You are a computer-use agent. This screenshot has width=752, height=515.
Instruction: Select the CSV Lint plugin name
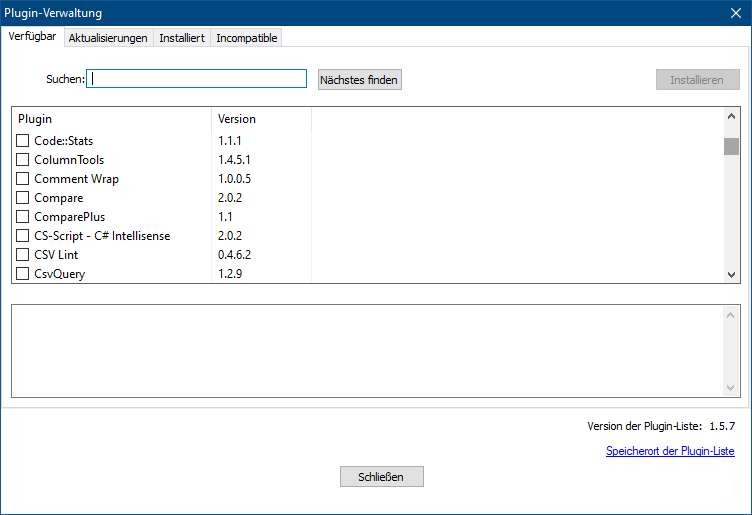[56, 255]
